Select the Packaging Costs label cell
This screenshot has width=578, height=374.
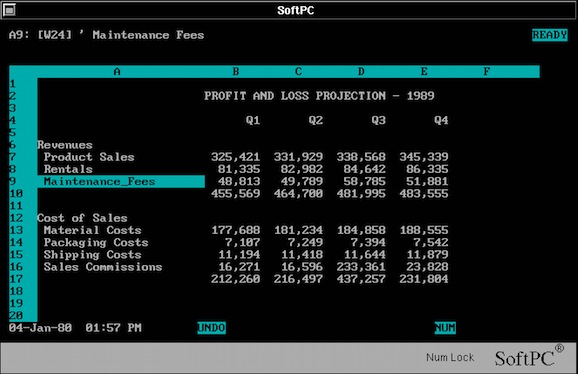[x=96, y=242]
